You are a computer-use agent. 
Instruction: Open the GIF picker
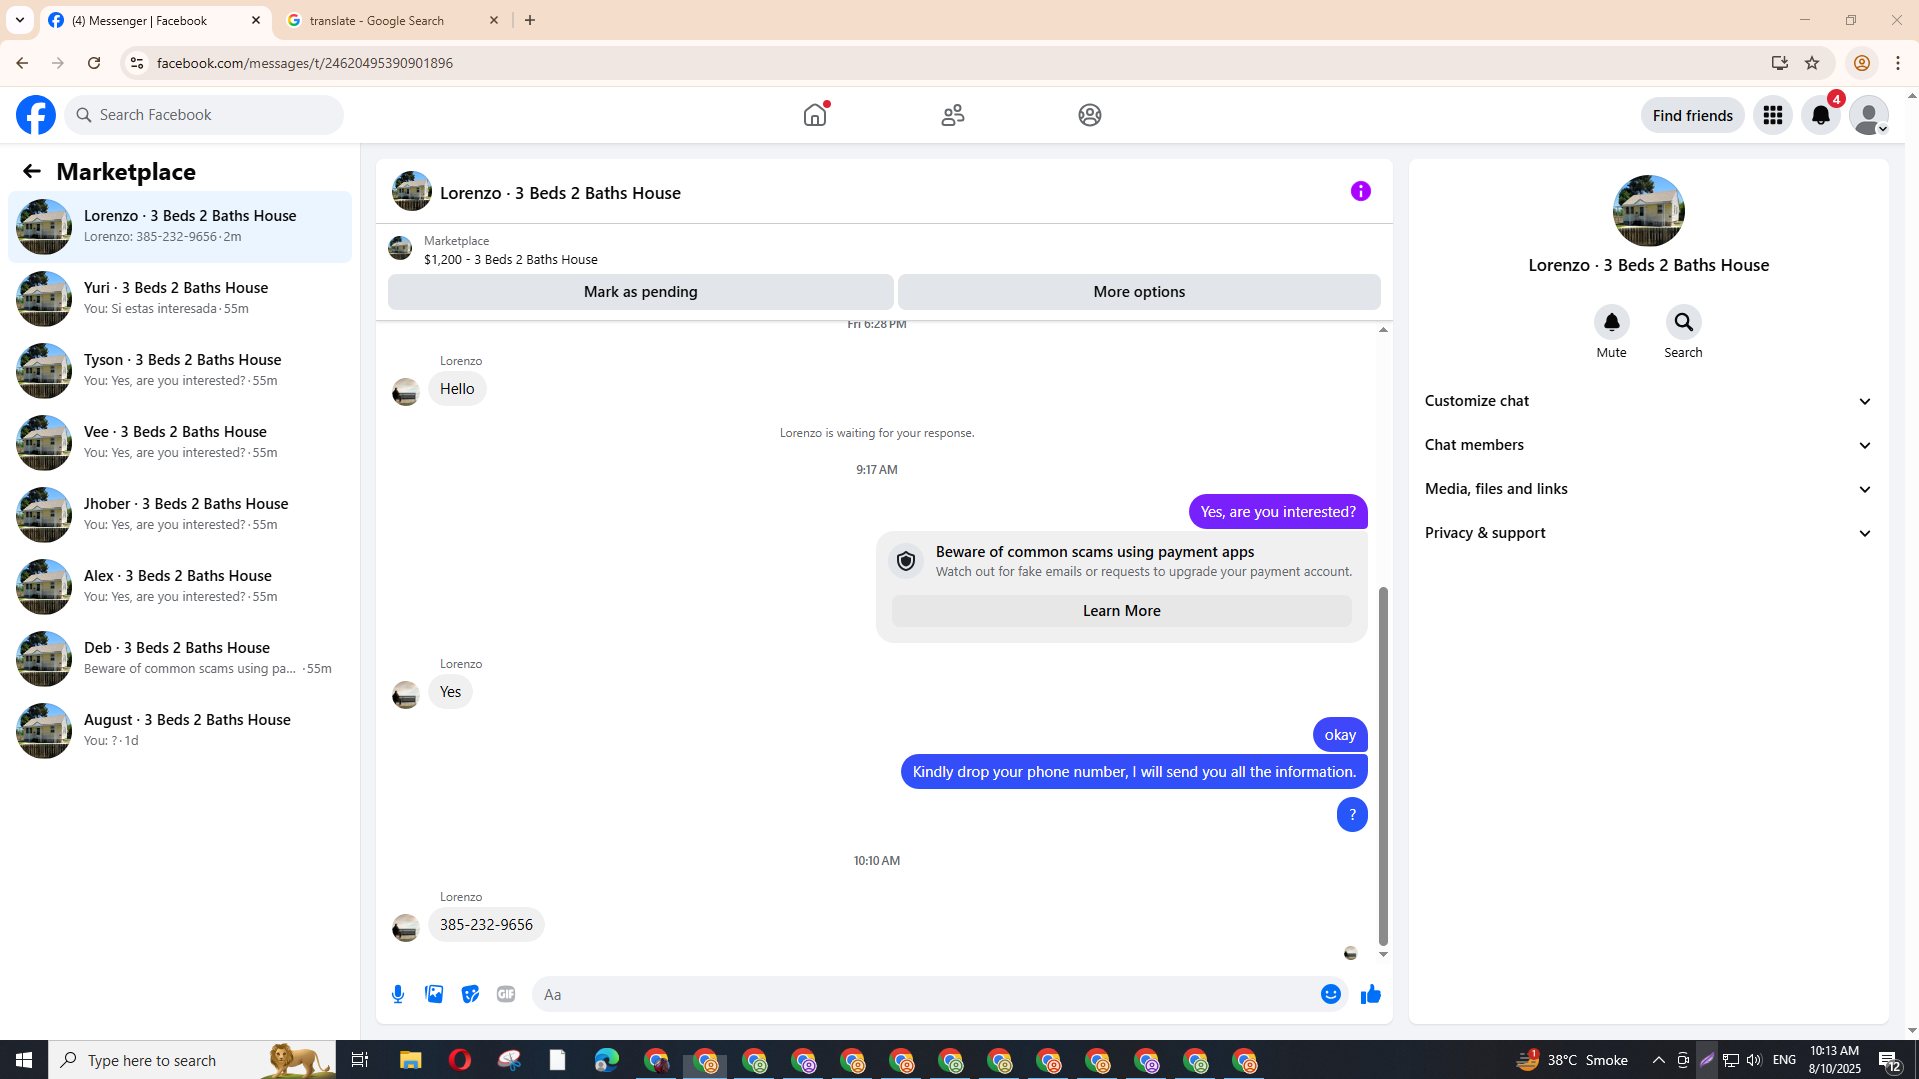(506, 994)
